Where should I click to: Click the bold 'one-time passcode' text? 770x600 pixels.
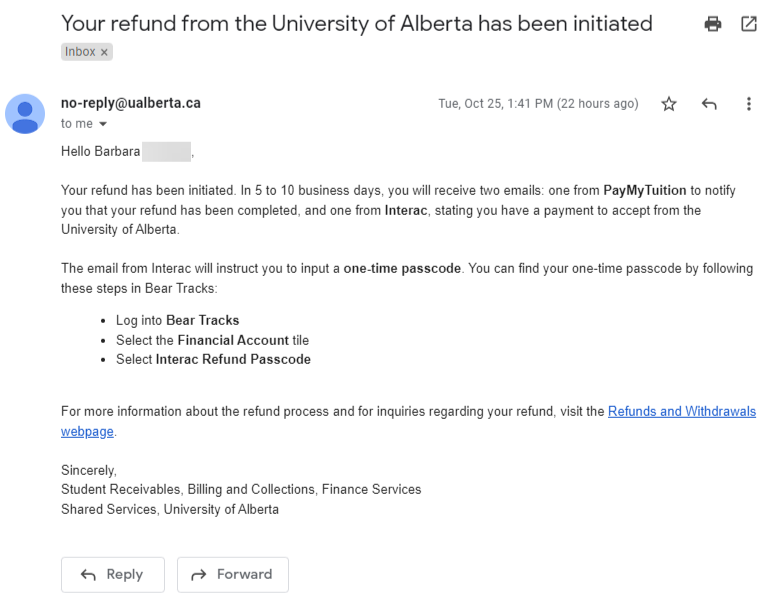tap(402, 268)
